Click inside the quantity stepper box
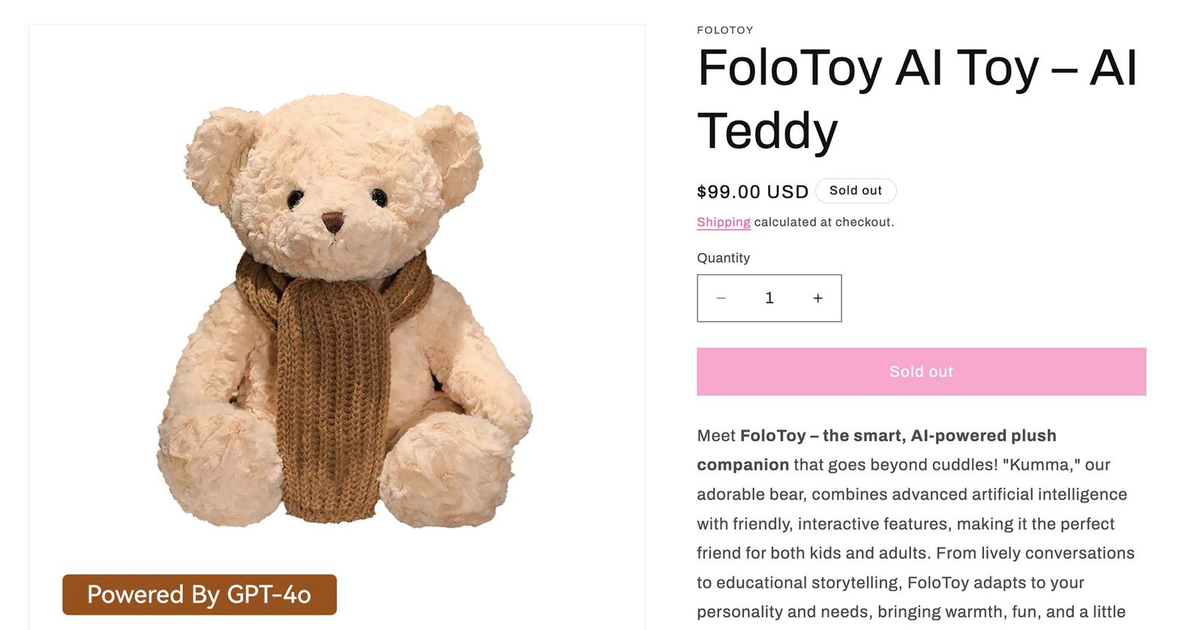Screen dimensions: 1200x630 (x=769, y=298)
